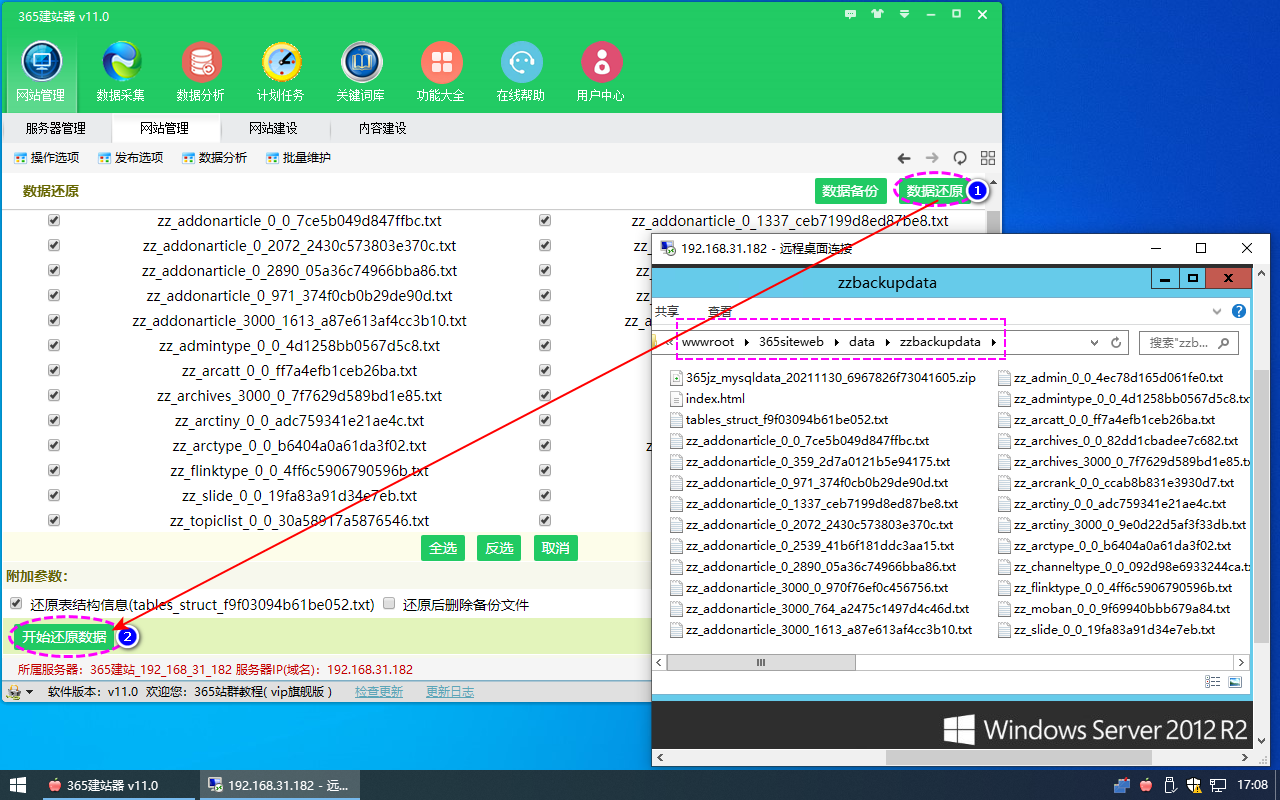
Task: Uncheck zz_addonarticle_0_2072 row checkbox
Action: [x=54, y=245]
